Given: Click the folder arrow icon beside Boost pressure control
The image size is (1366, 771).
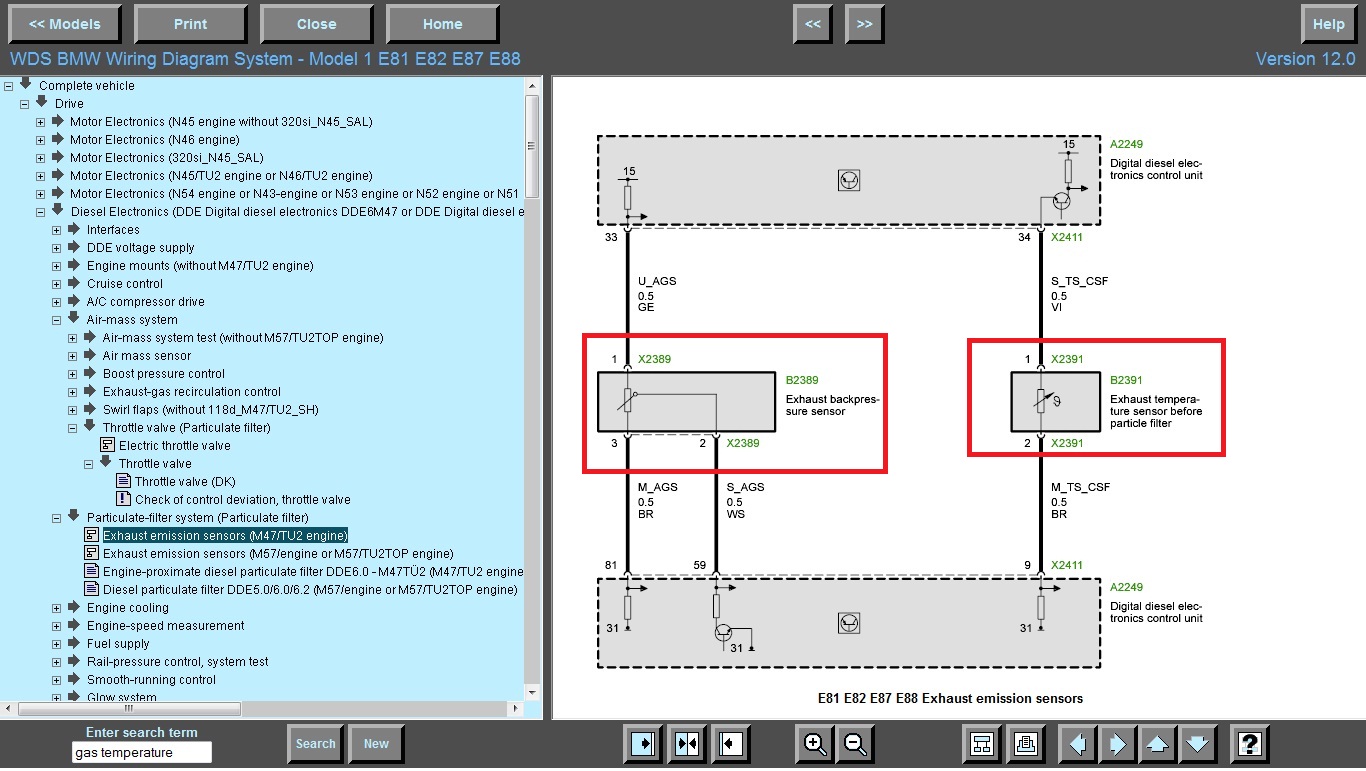Looking at the screenshot, I should point(90,372).
